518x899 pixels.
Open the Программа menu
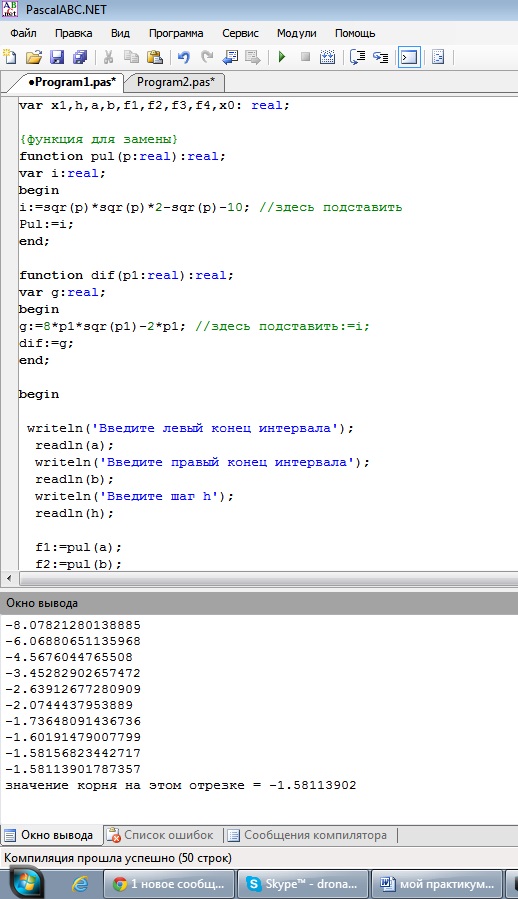176,33
